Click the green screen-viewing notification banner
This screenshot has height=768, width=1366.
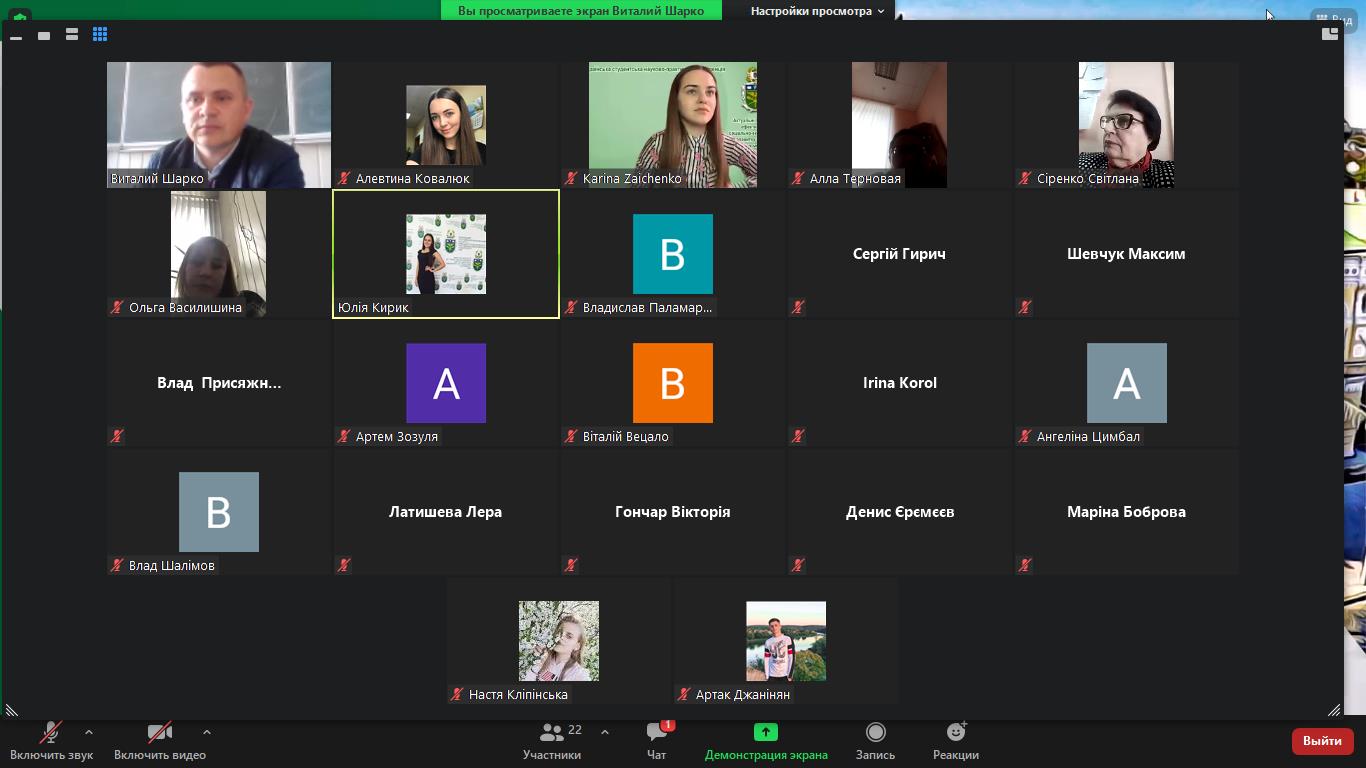pos(581,11)
